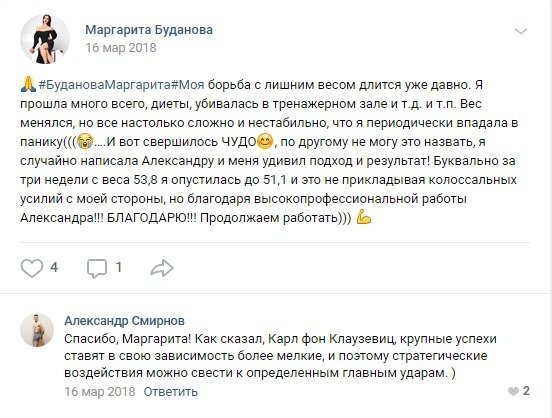Like the post with the heart icon
The height and width of the screenshot is (418, 552).
(x=32, y=268)
